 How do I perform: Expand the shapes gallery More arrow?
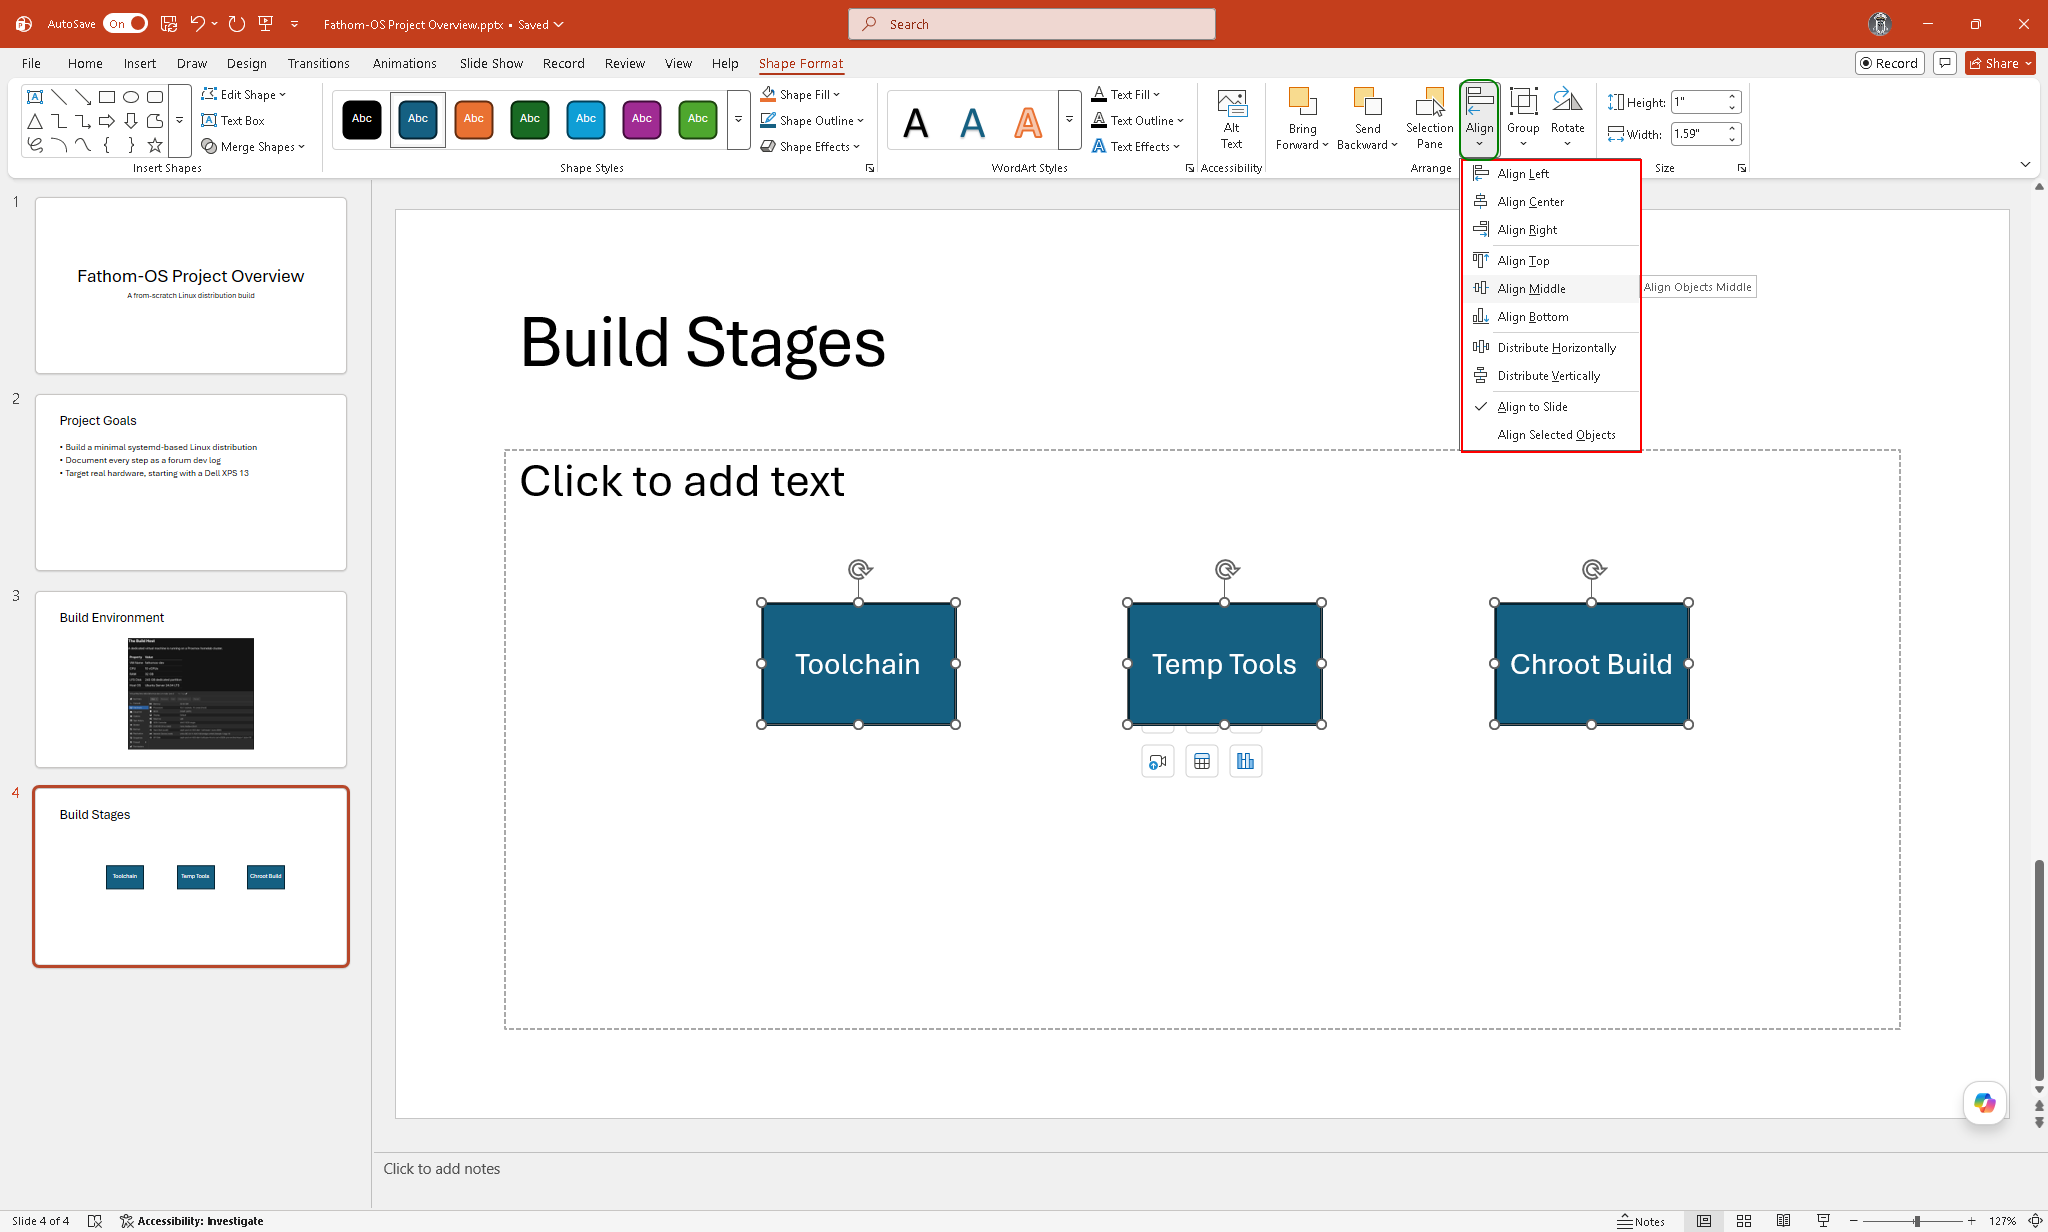point(179,121)
